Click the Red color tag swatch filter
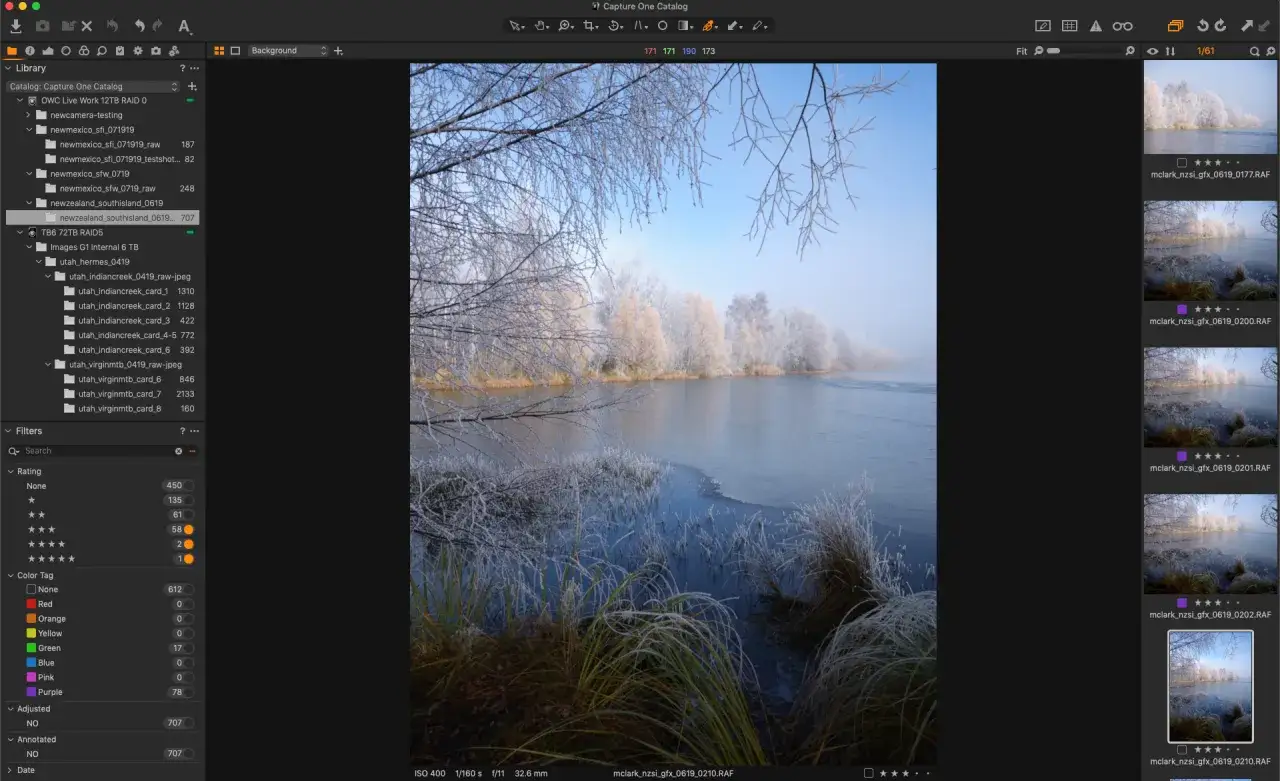The height and width of the screenshot is (781, 1280). (x=31, y=604)
